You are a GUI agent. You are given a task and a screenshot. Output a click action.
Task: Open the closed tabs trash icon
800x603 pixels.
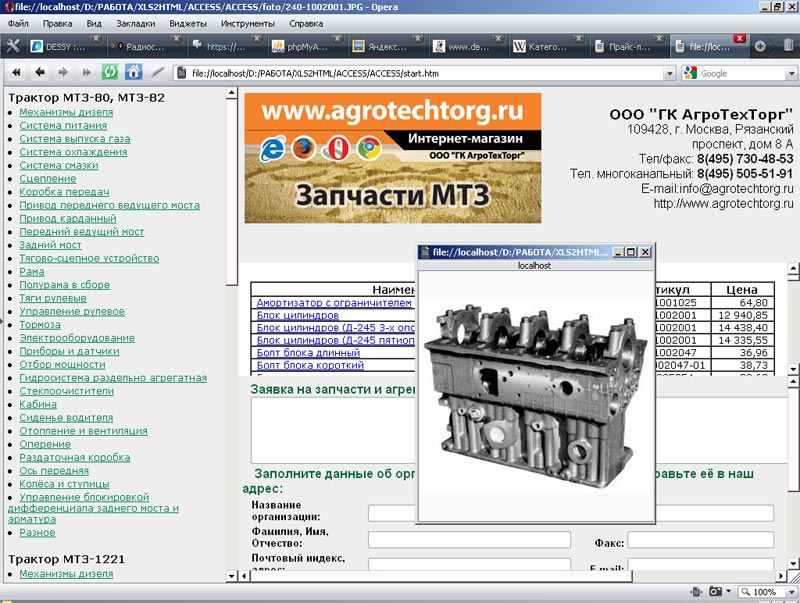pyautogui.click(x=788, y=46)
